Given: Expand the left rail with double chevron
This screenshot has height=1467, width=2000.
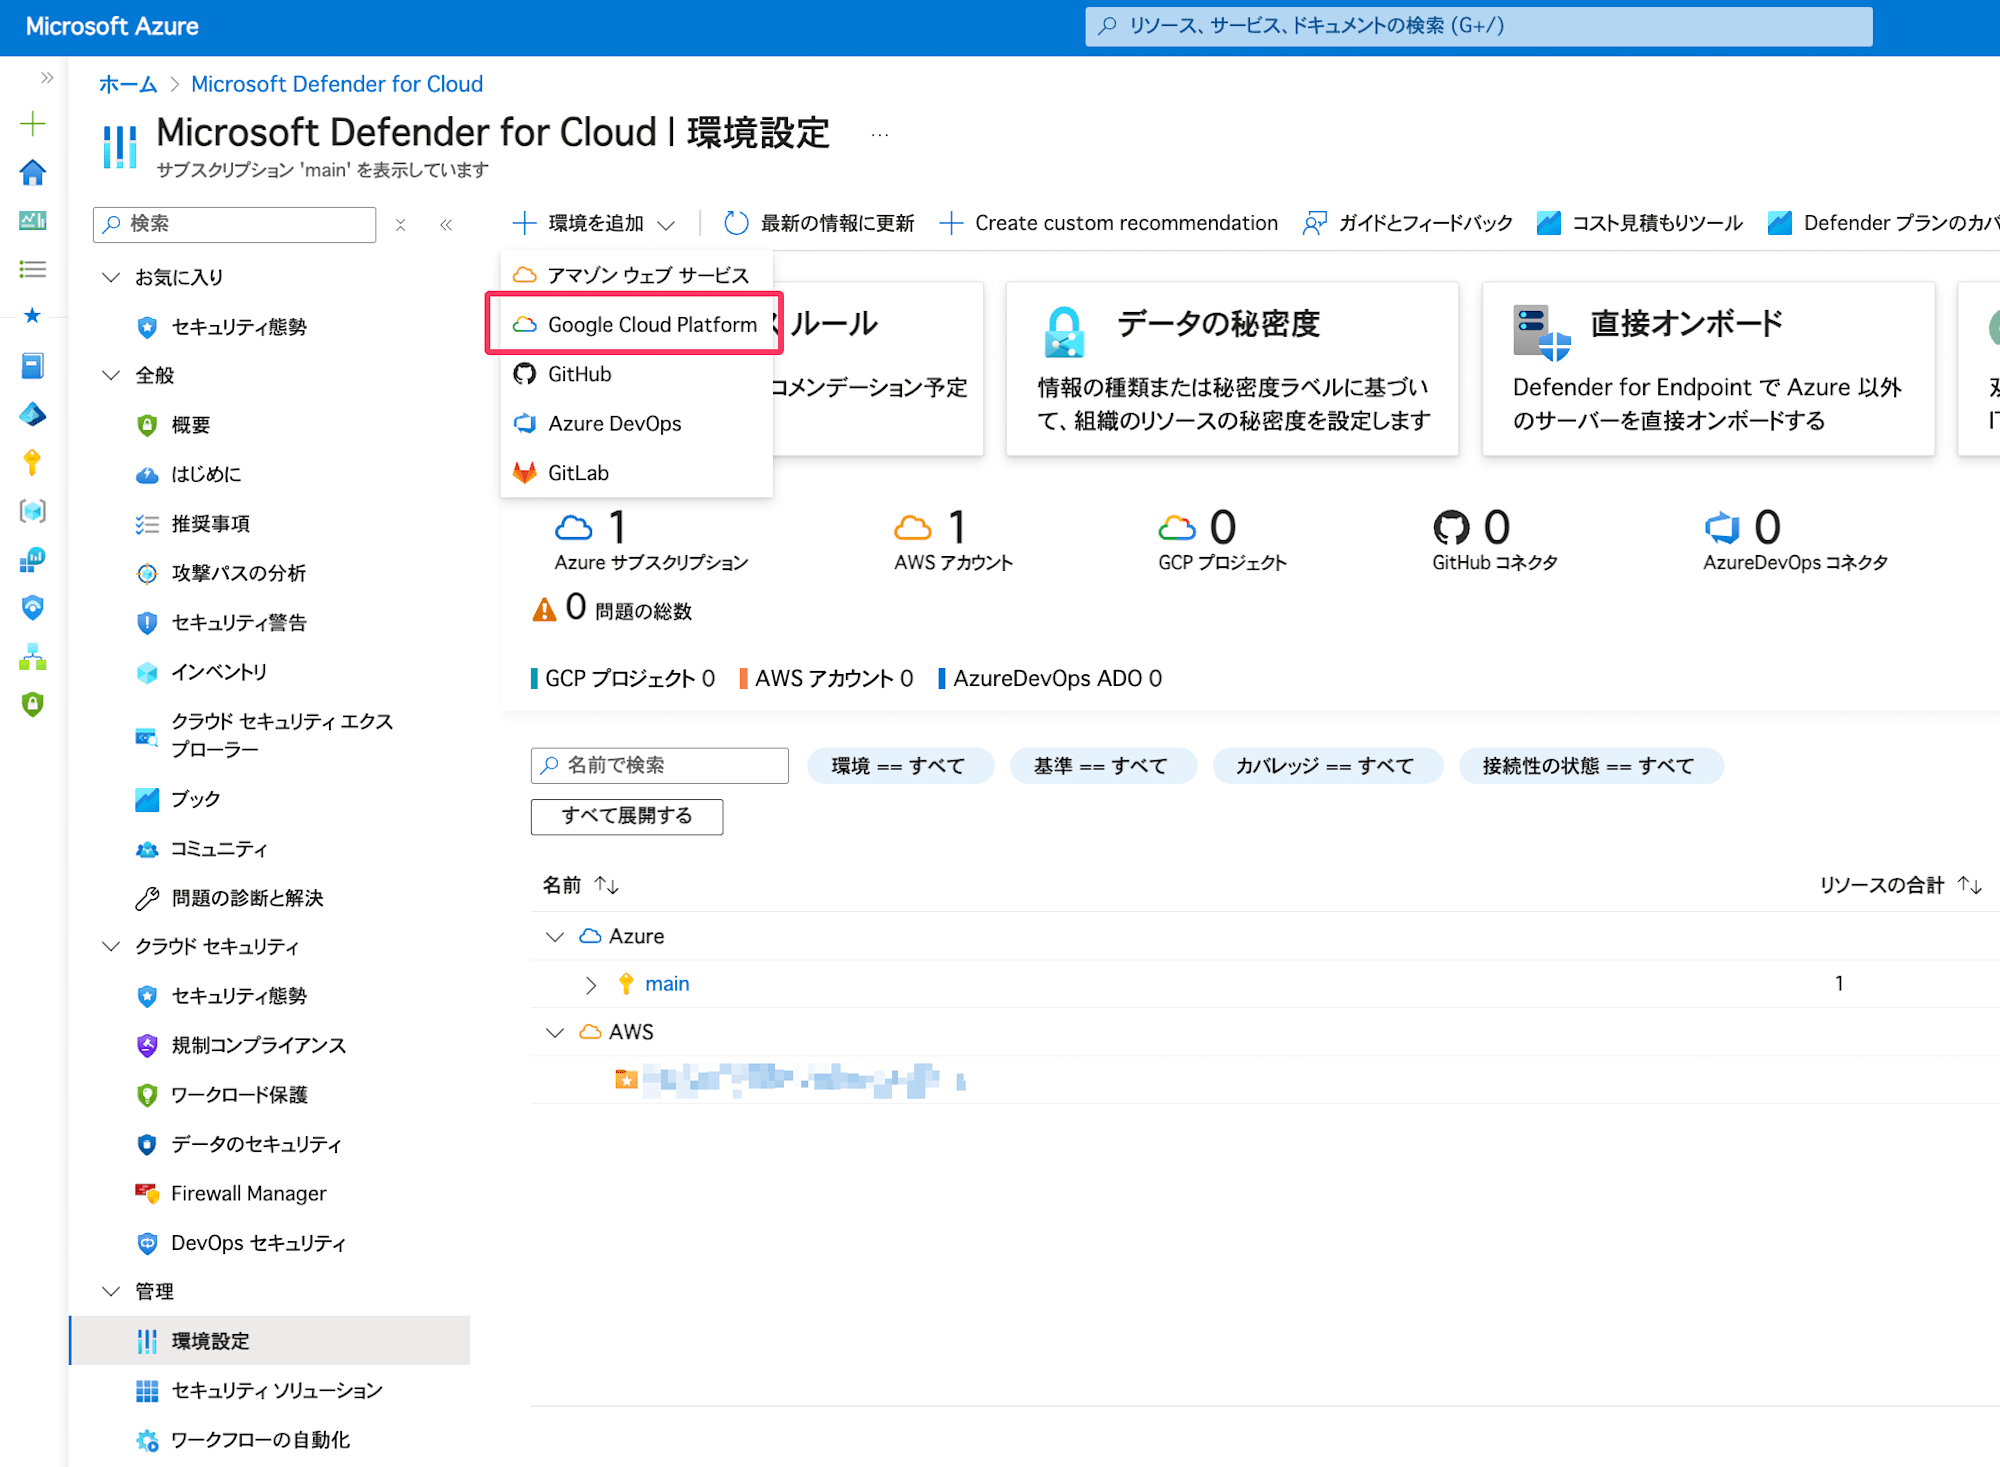Looking at the screenshot, I should pyautogui.click(x=46, y=78).
